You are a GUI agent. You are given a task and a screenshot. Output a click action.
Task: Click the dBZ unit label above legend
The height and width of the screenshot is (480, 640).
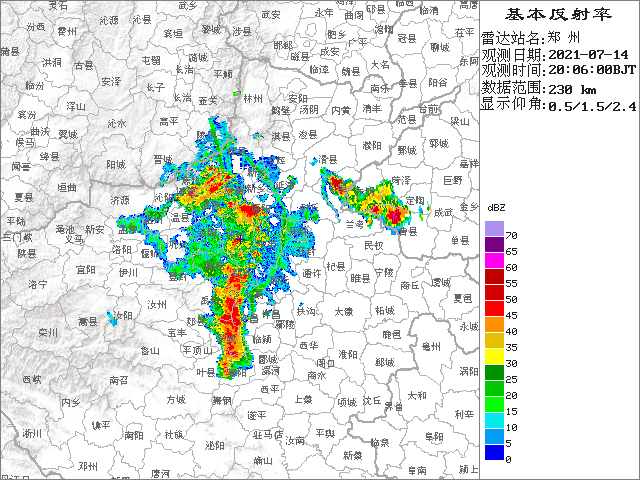(495, 207)
